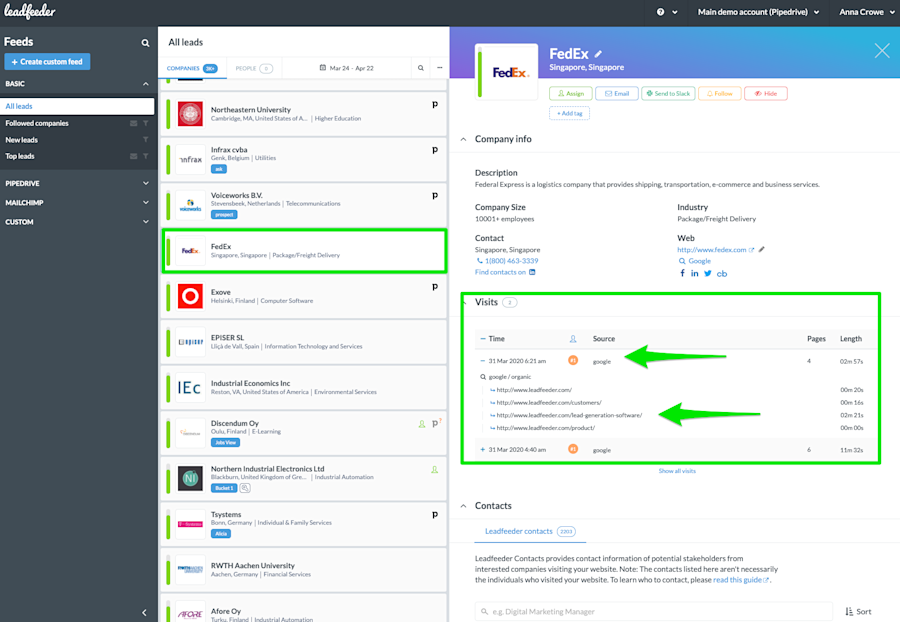The image size is (900, 622).
Task: Open the read this guide link
Action: [x=740, y=580]
